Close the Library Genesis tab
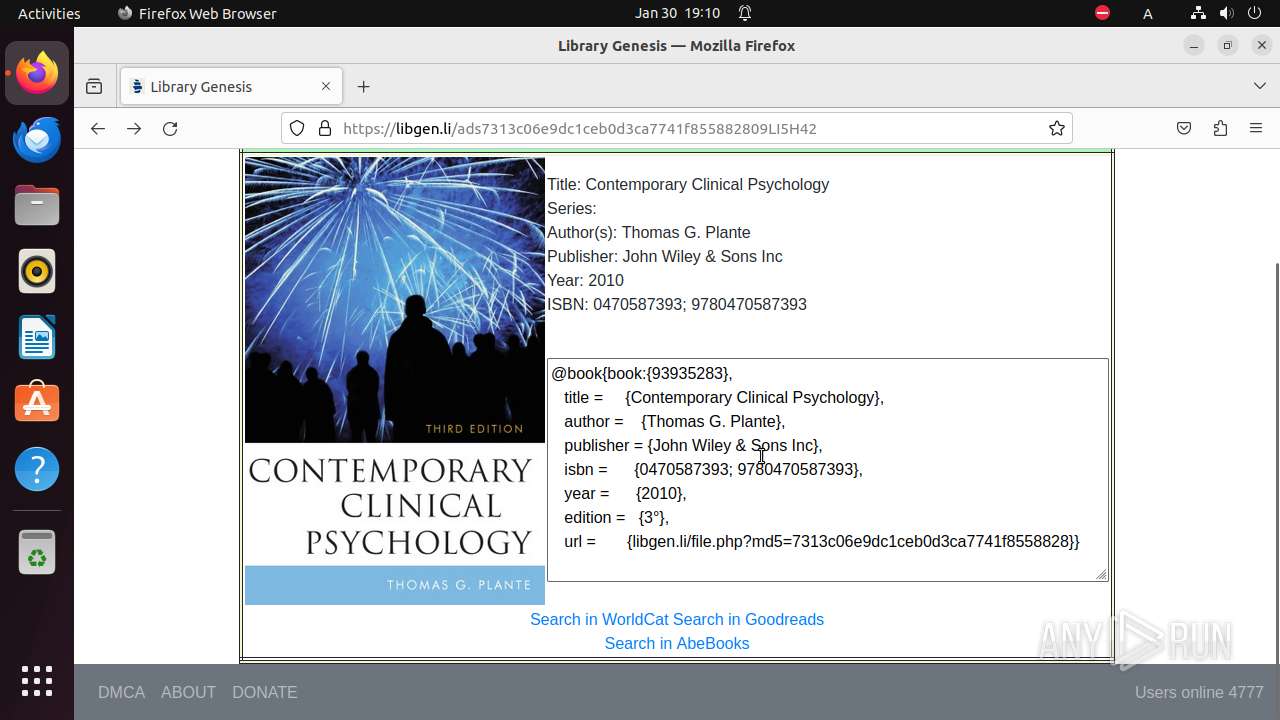 click(x=325, y=86)
